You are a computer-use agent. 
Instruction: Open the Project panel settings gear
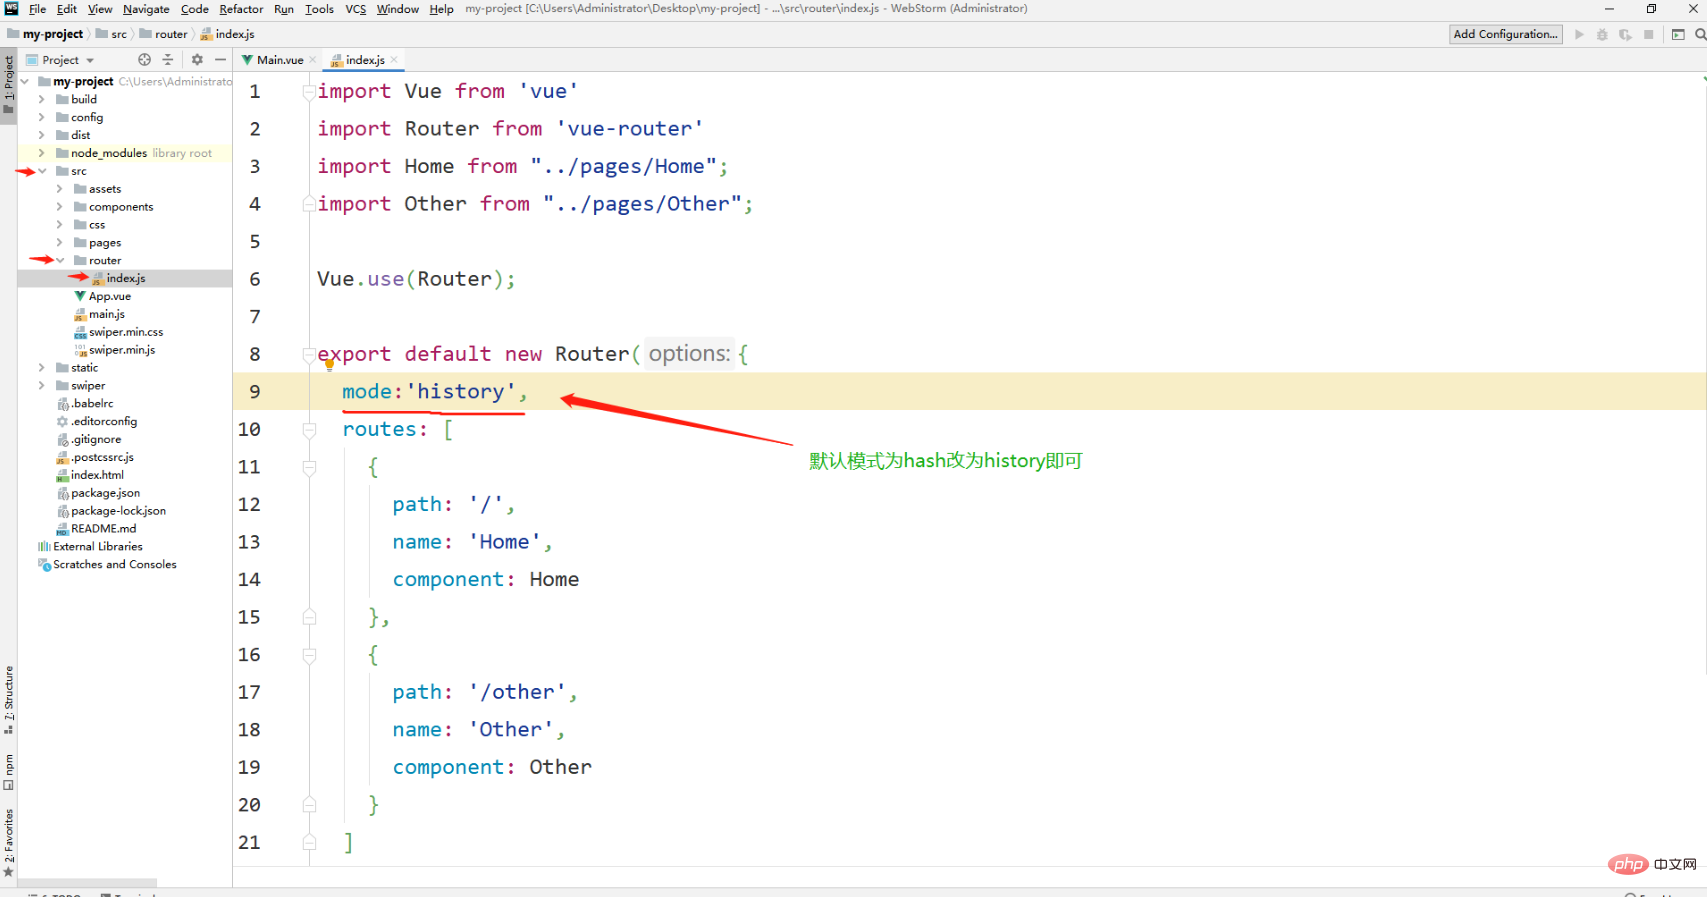click(197, 60)
